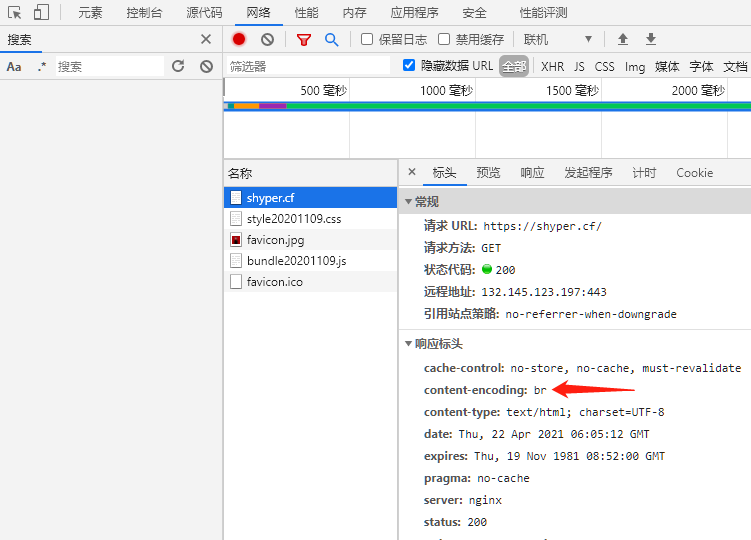Clear search results with circle-slash icon
The width and height of the screenshot is (751, 540).
point(206,66)
